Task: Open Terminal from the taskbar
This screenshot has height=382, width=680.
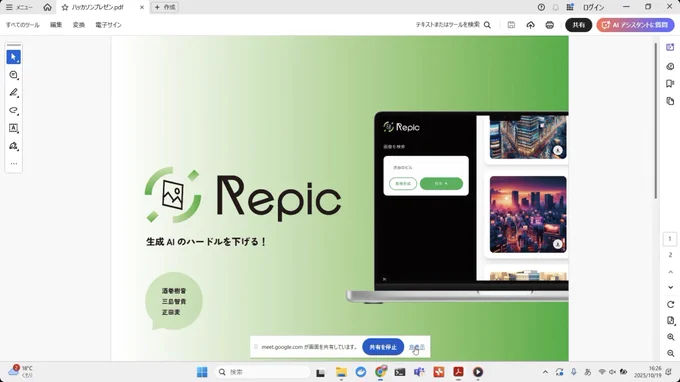Action: pyautogui.click(x=399, y=372)
